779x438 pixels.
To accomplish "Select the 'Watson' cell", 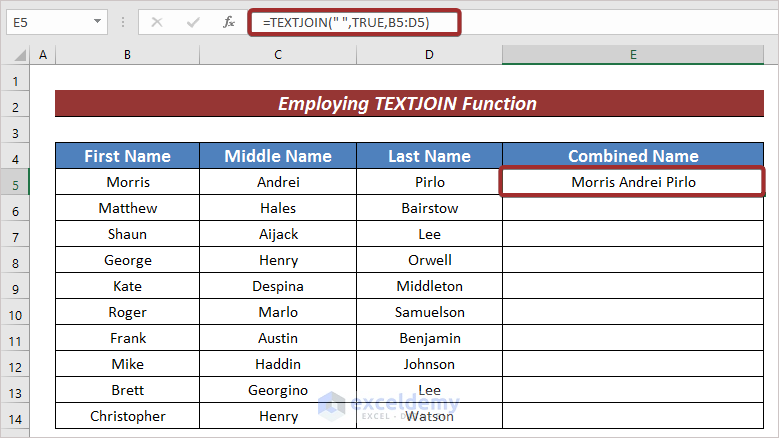I will click(429, 416).
